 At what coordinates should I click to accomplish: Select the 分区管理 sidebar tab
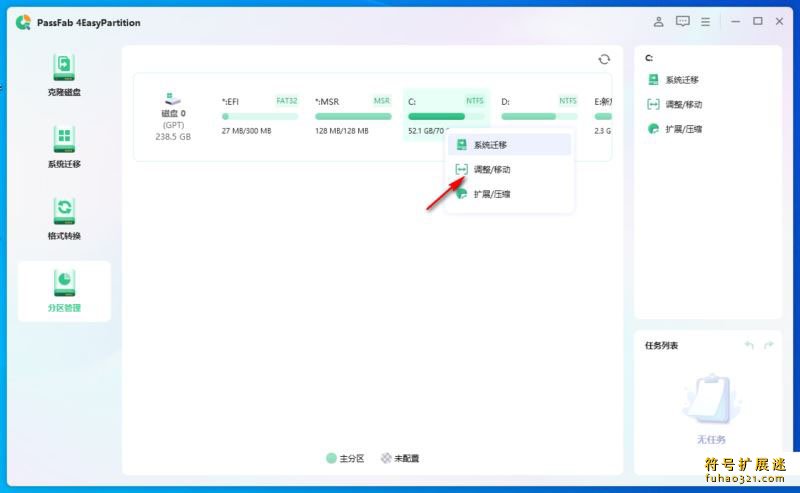[64, 291]
